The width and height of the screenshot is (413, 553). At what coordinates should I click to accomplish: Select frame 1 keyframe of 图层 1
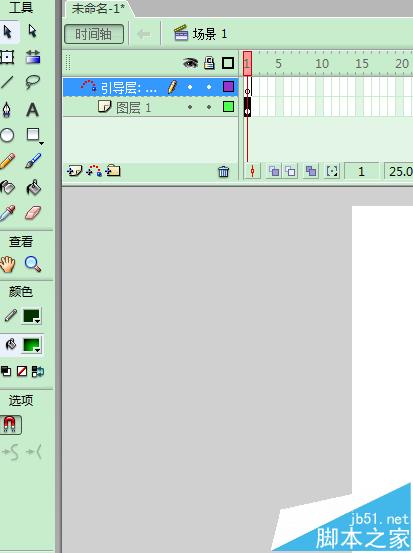247,107
